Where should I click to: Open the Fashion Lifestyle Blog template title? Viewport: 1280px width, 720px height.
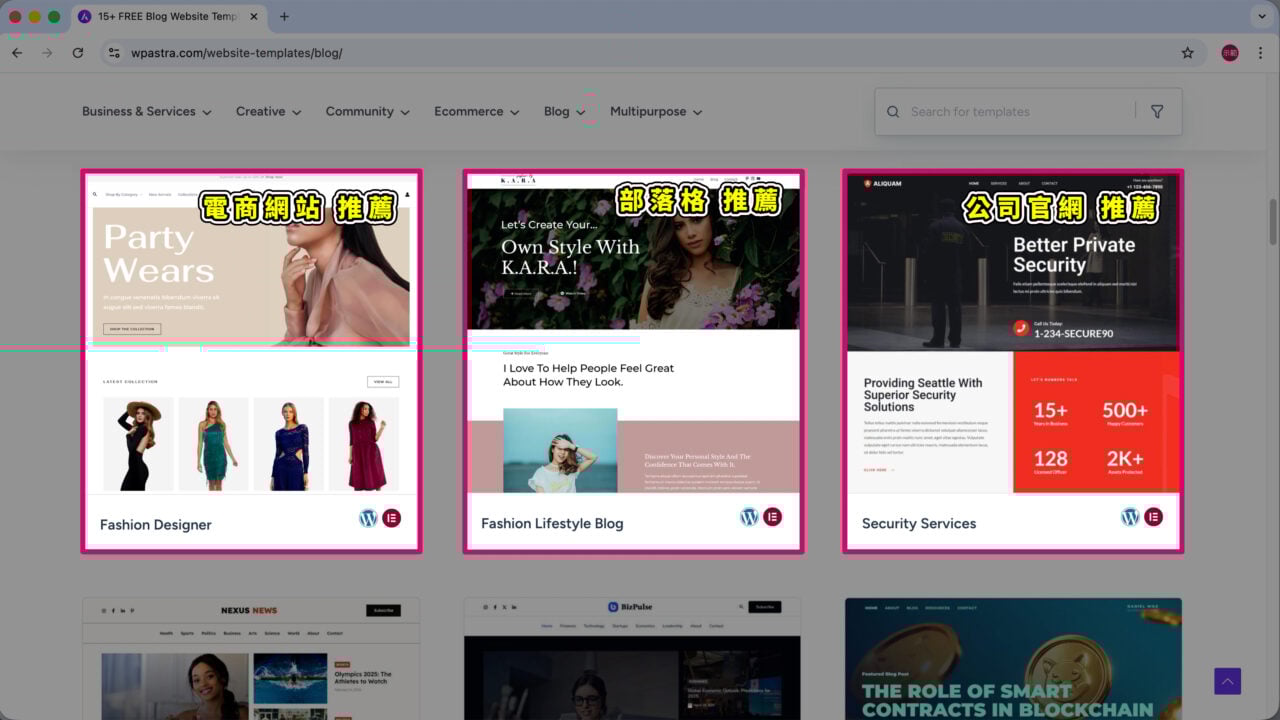[x=552, y=524]
